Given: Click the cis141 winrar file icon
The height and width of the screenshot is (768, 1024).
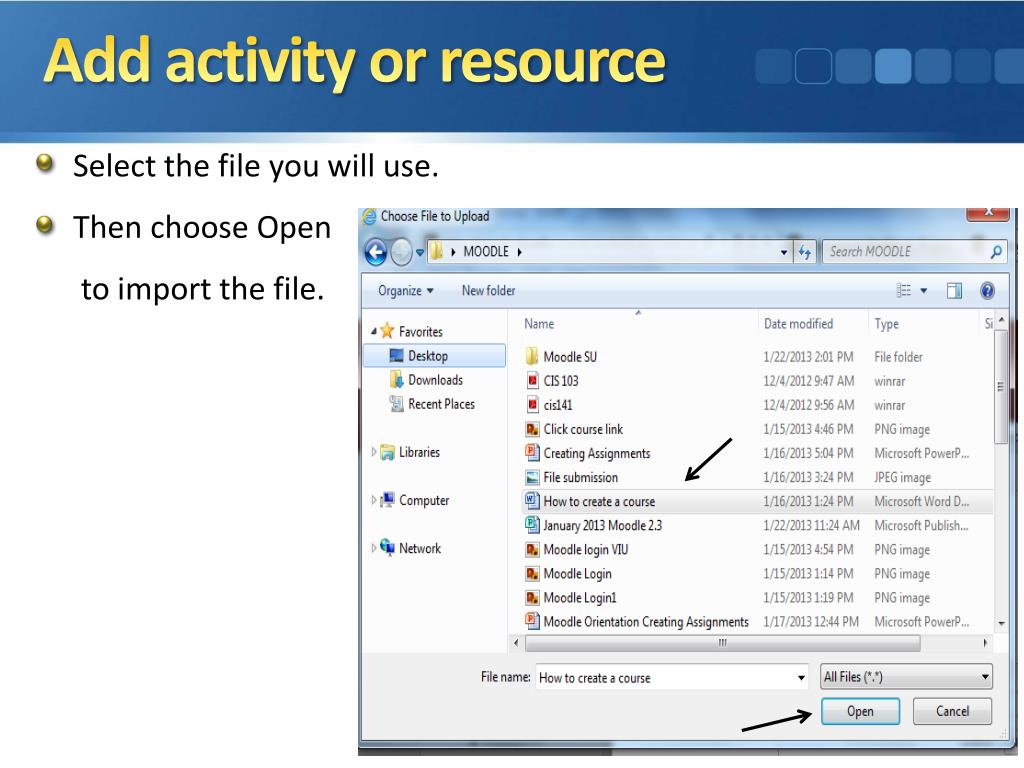Looking at the screenshot, I should point(532,405).
